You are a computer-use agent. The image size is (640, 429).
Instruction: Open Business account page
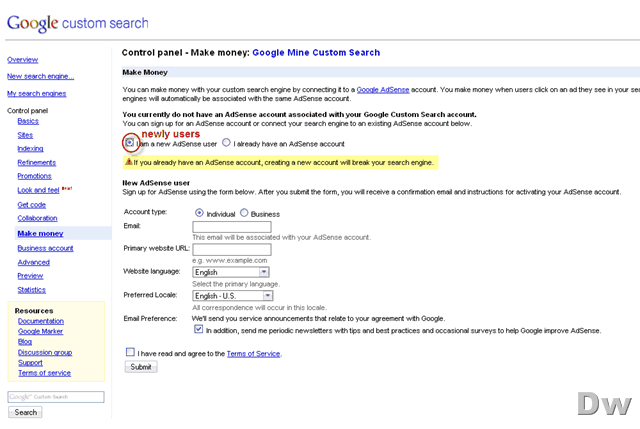click(x=45, y=248)
